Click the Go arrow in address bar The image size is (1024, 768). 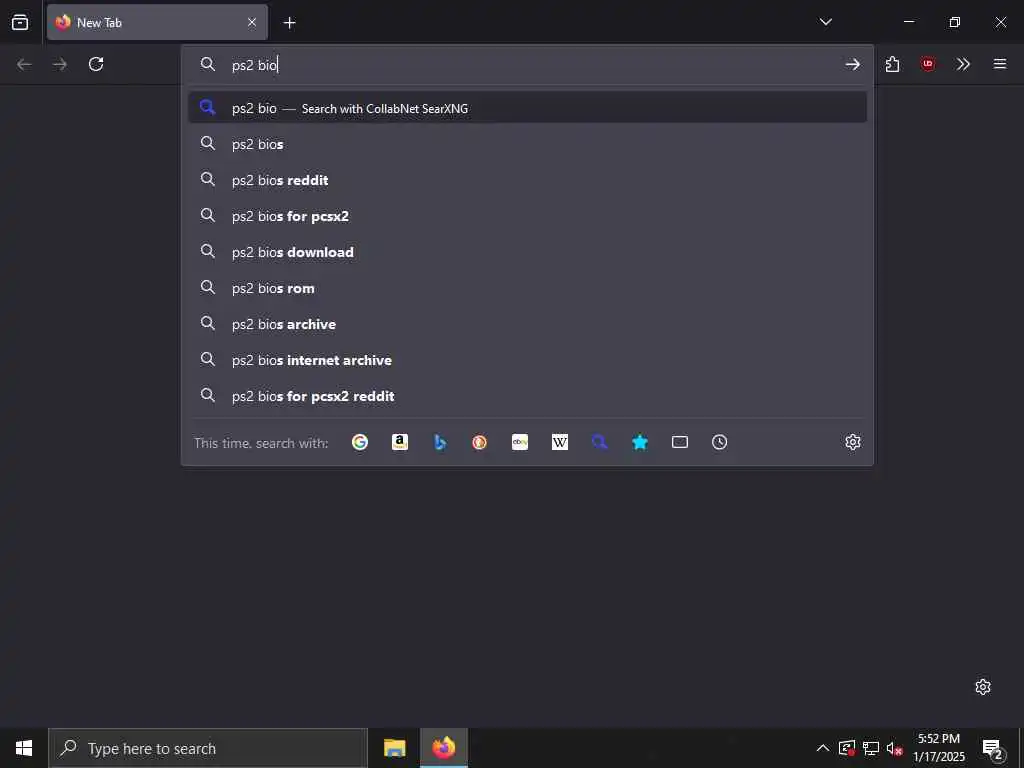(x=852, y=64)
